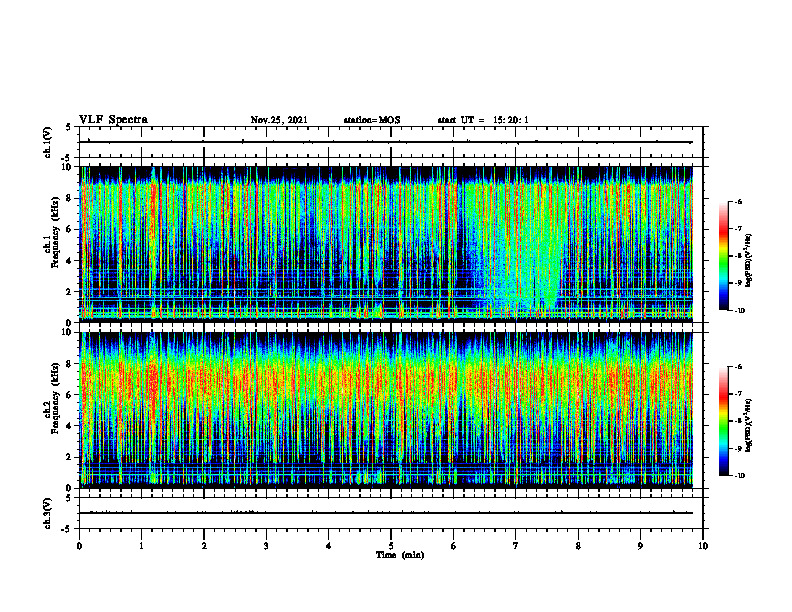Screen dimensions: 792x612
Task: Click tick label "7" on the Time axis
Action: [x=516, y=546]
